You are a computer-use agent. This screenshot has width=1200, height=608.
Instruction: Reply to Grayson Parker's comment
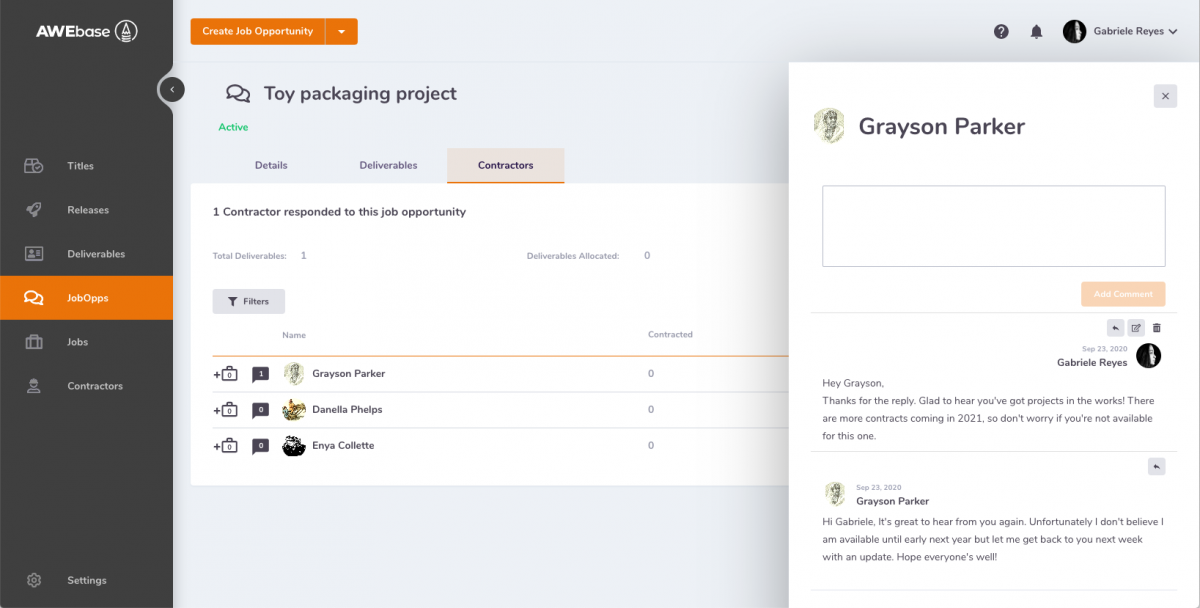click(1156, 466)
